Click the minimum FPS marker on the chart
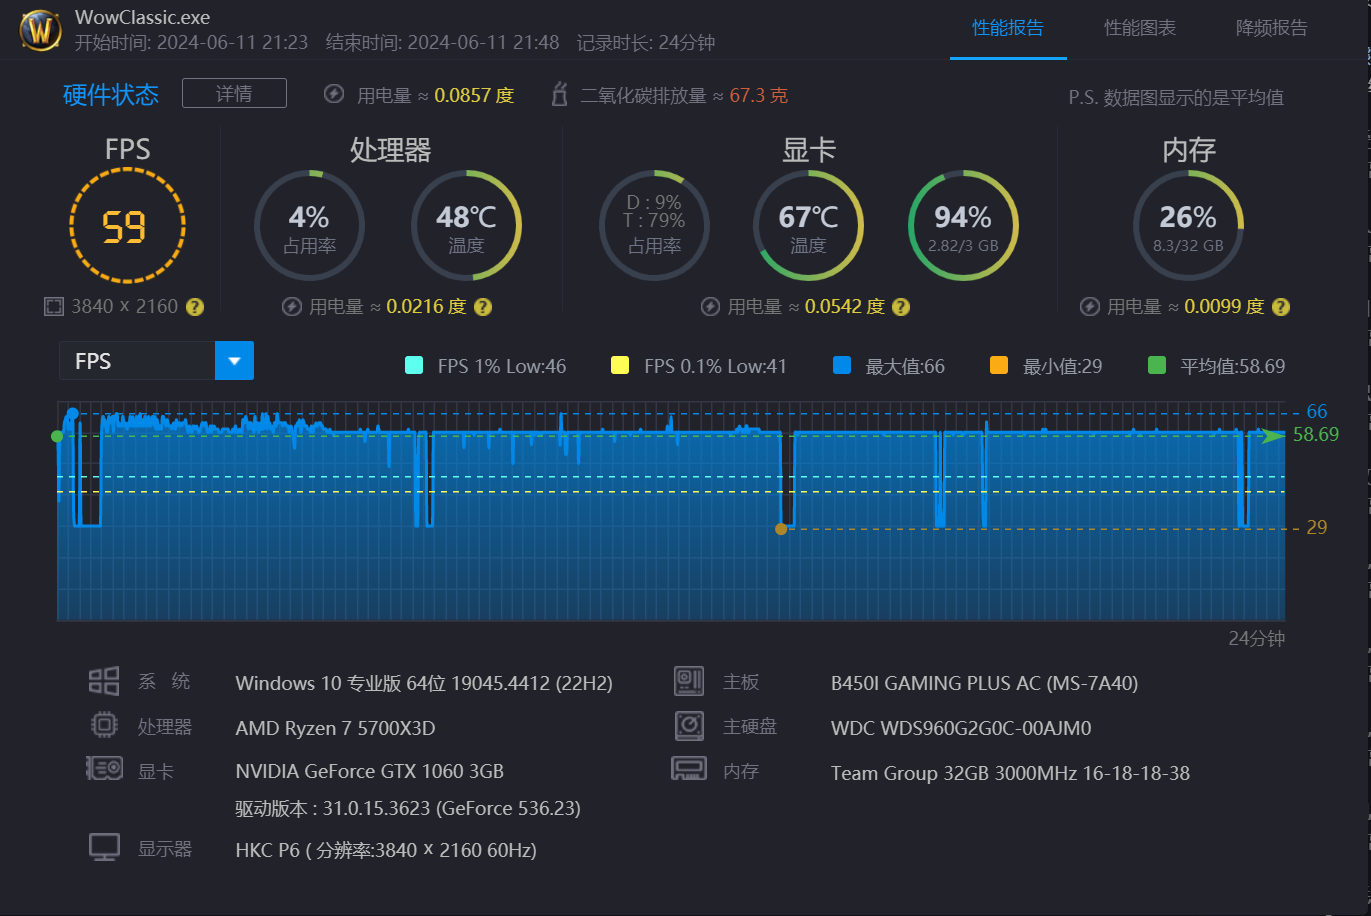This screenshot has width=1371, height=916. [781, 529]
